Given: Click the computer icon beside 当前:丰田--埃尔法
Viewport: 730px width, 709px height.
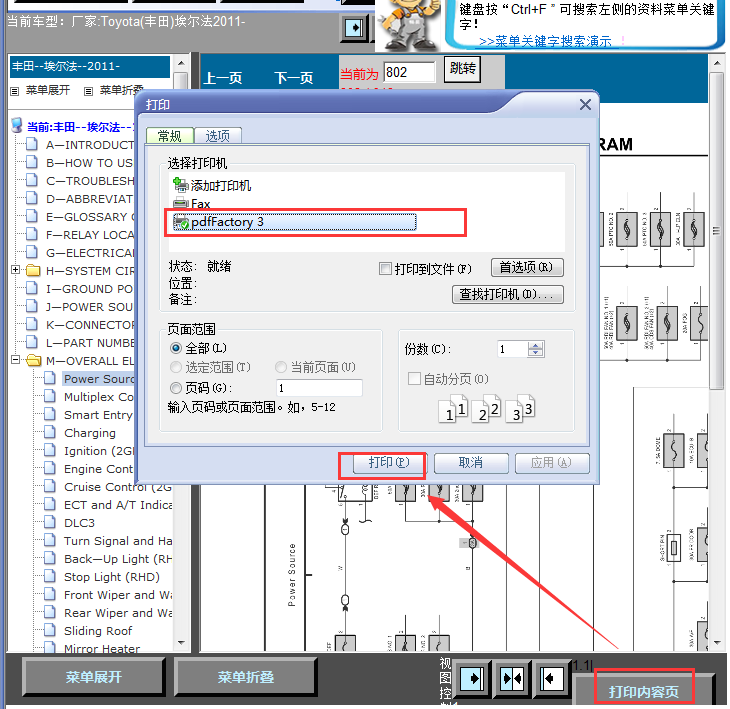Looking at the screenshot, I should (17, 126).
